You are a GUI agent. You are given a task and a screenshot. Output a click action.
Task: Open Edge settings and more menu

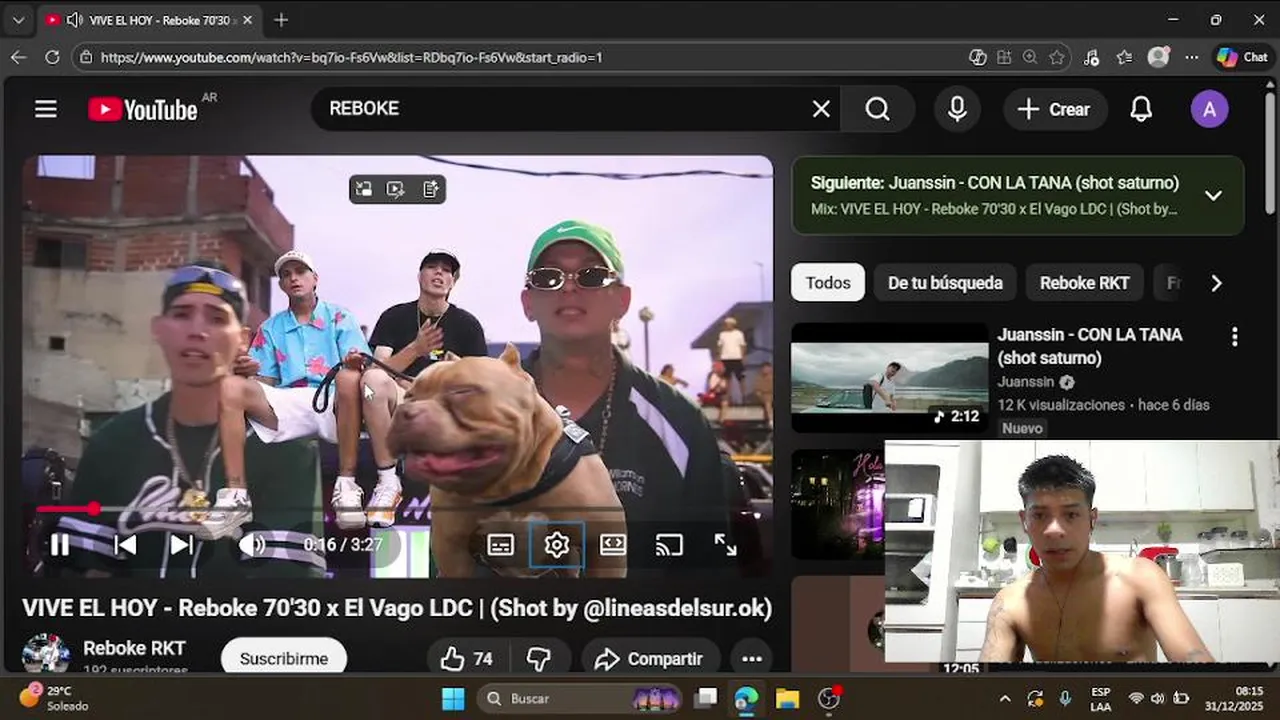pyautogui.click(x=1192, y=57)
